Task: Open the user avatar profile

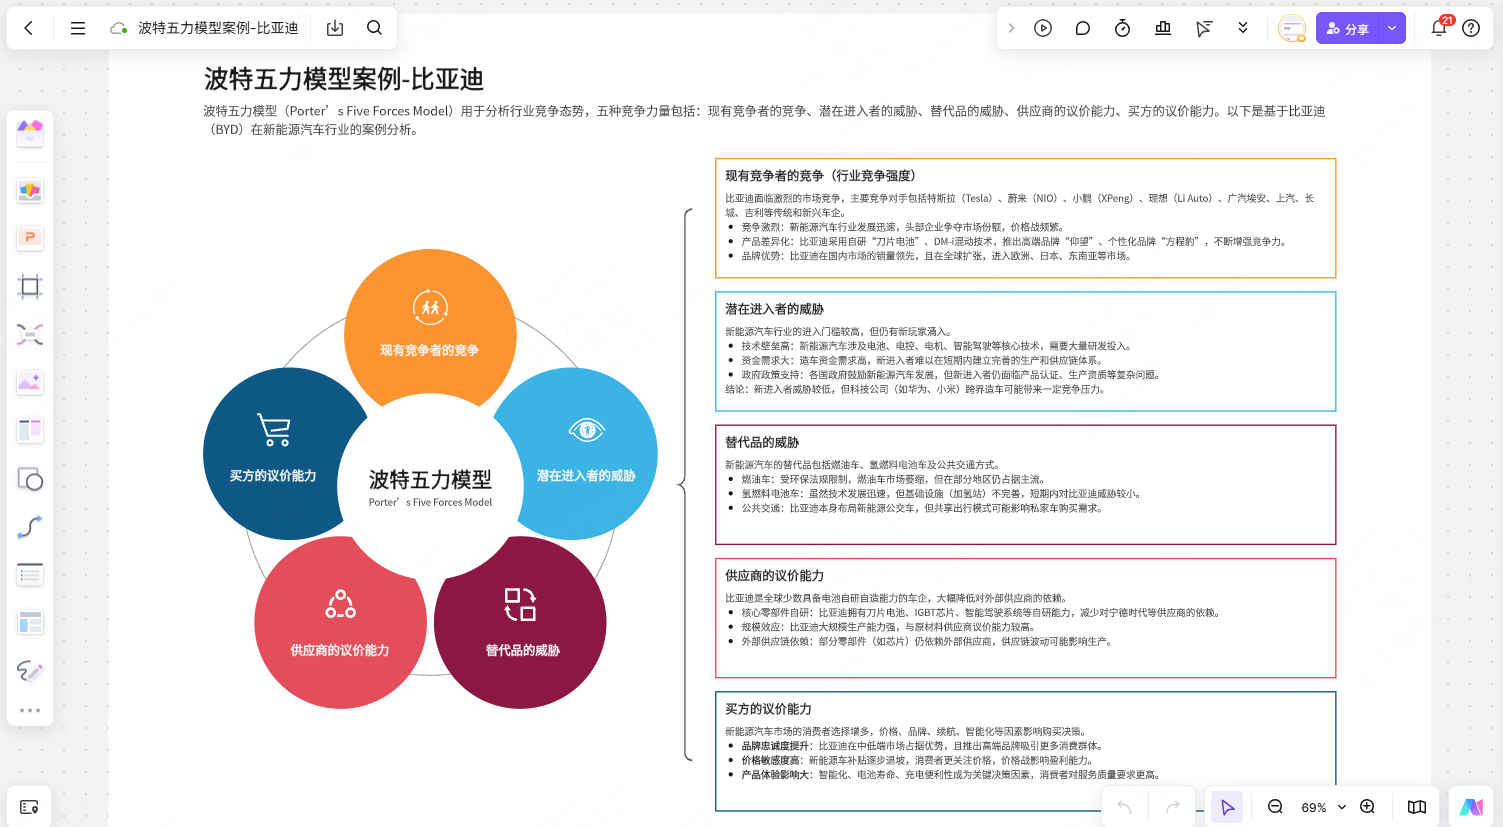Action: tap(1292, 28)
